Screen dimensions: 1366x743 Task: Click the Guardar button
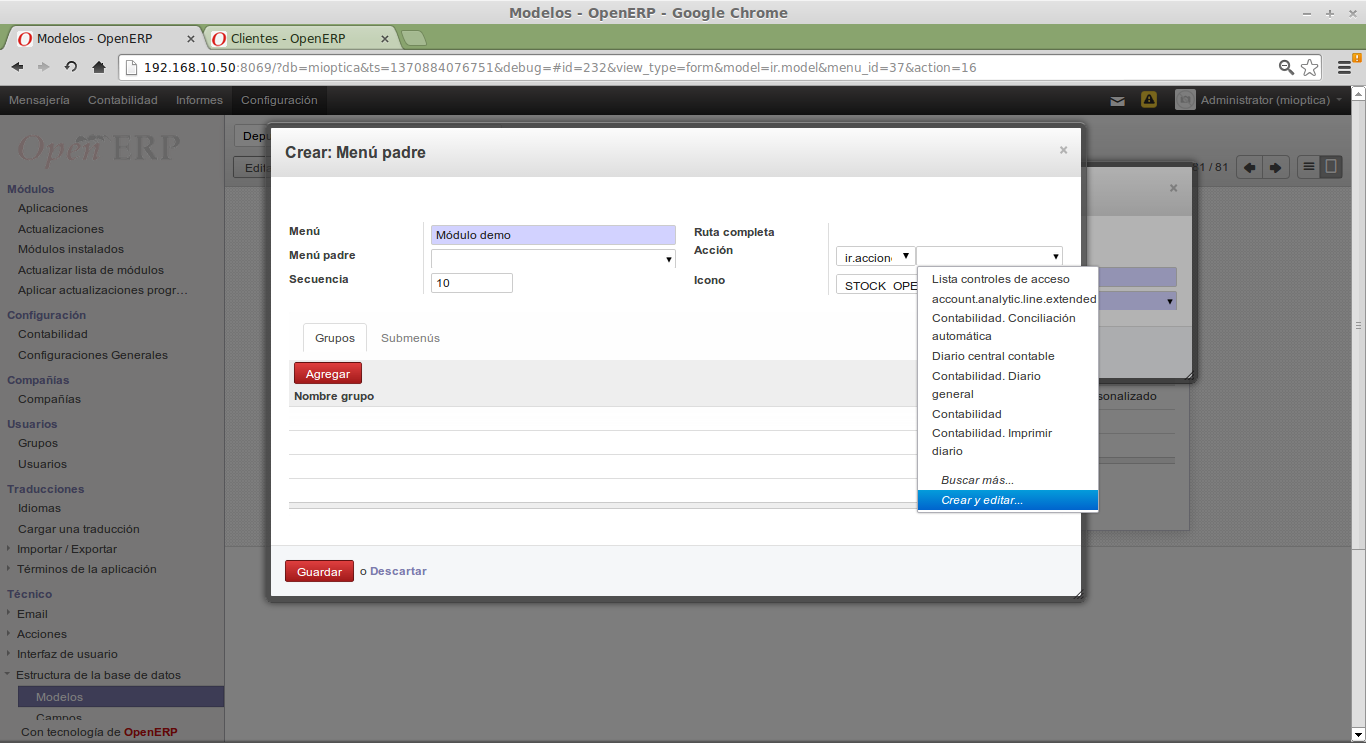coord(319,571)
